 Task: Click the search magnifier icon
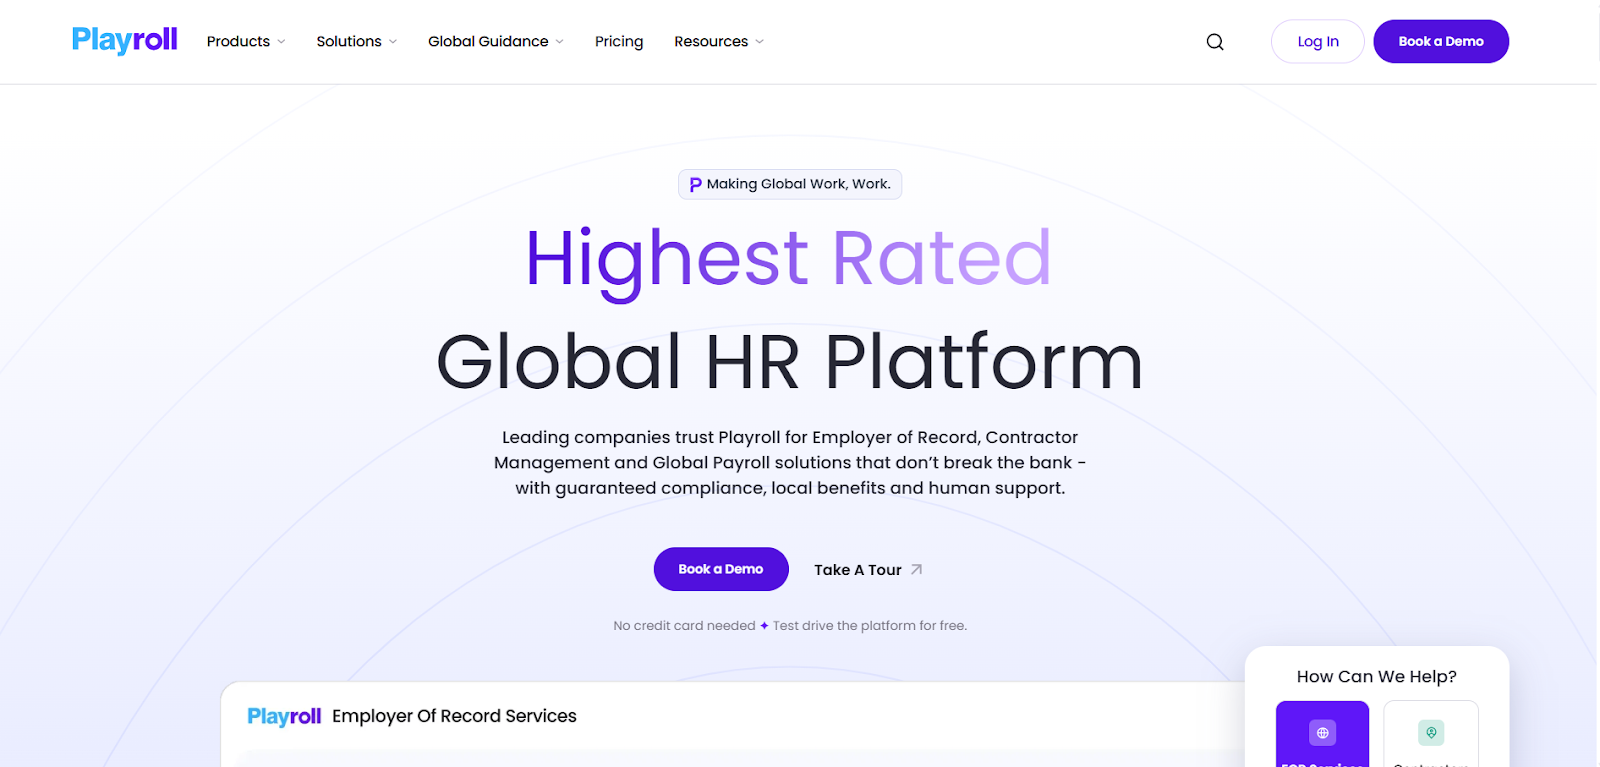(x=1215, y=42)
